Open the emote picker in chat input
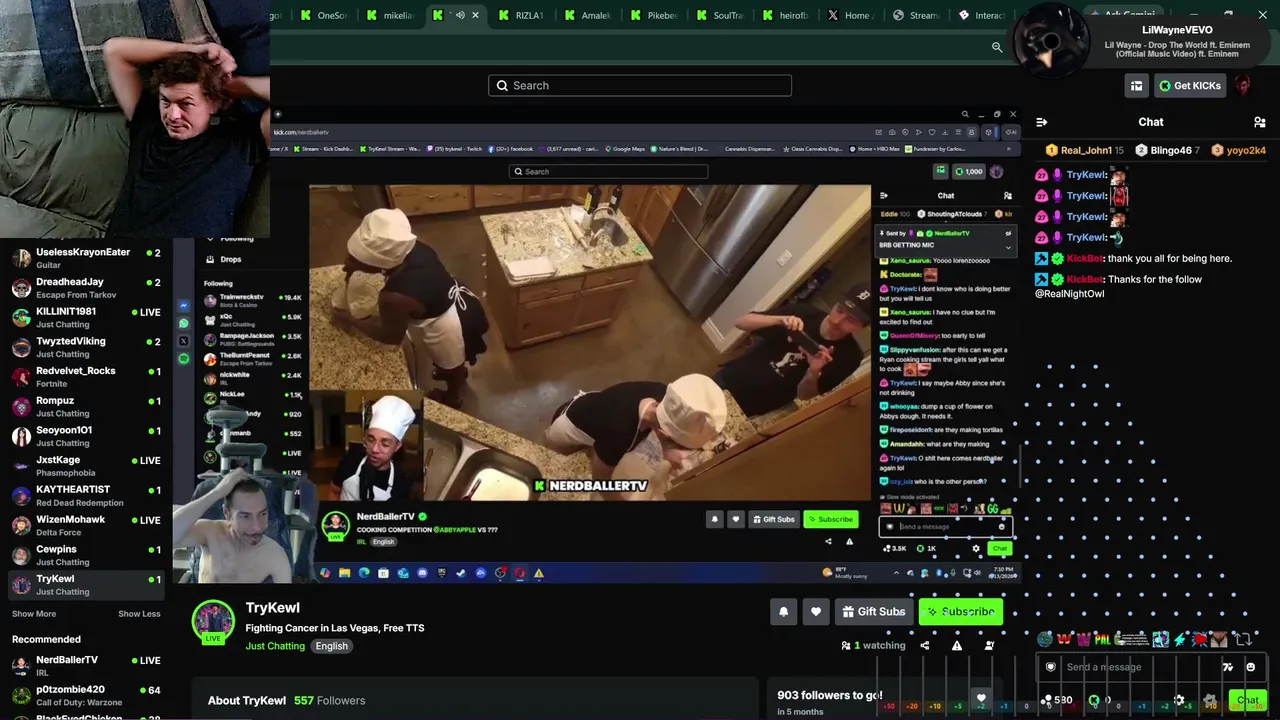 [1251, 667]
